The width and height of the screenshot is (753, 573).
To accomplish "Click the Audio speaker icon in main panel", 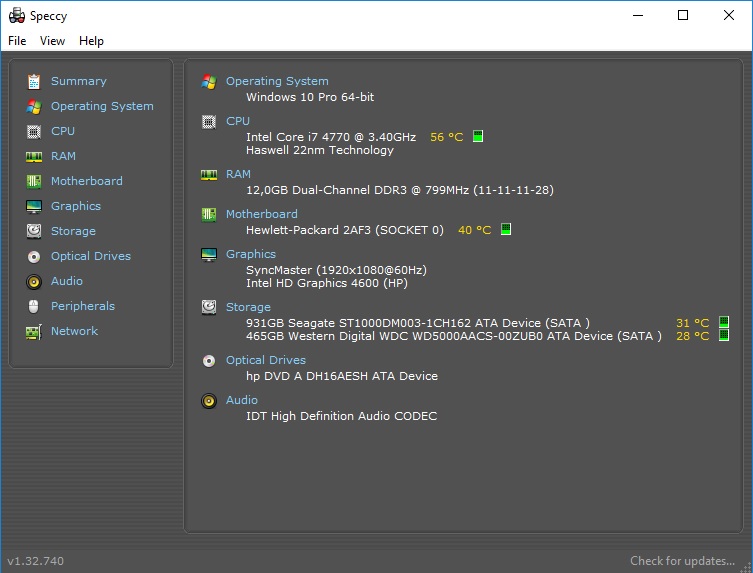I will pos(209,401).
